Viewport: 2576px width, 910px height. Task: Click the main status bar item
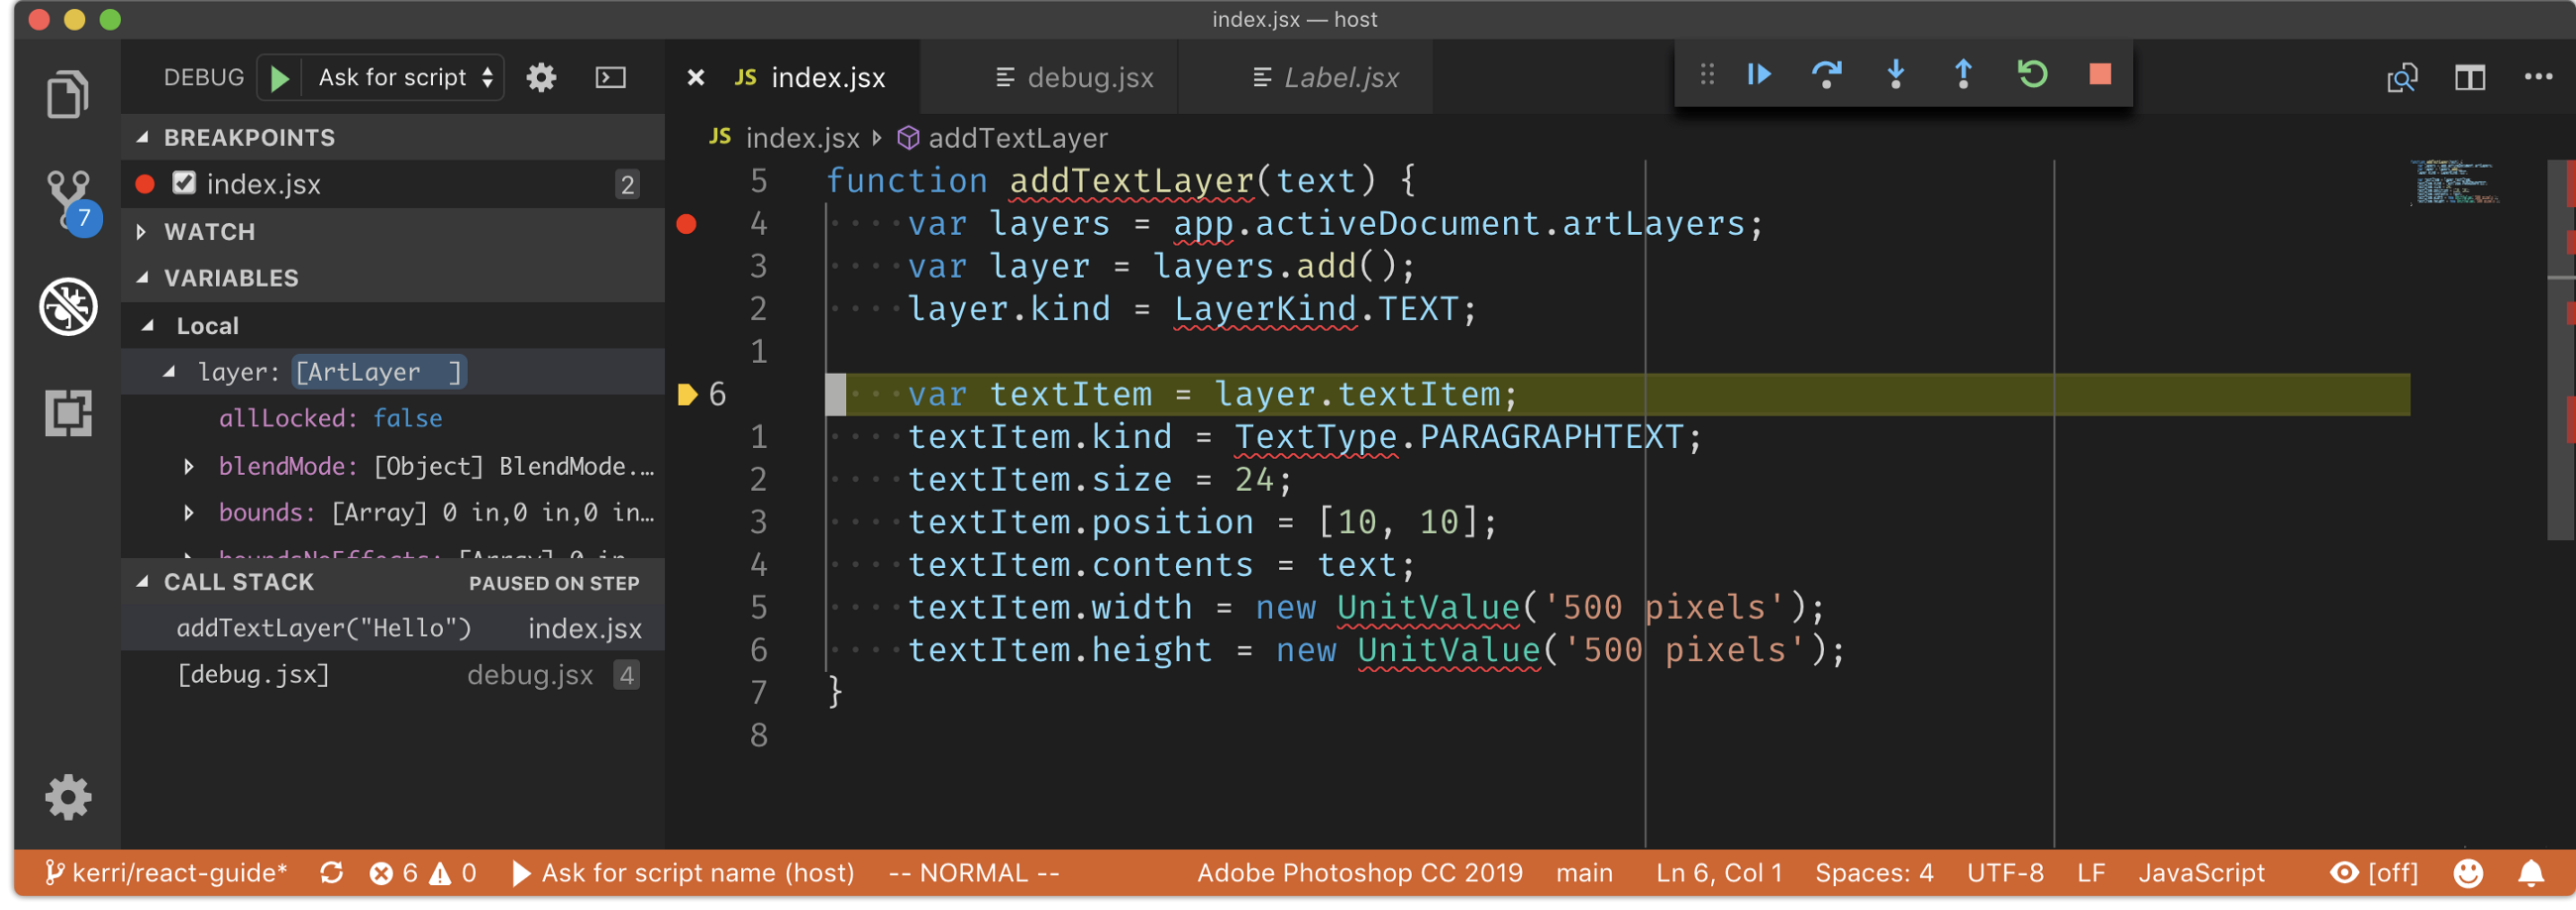click(1584, 873)
